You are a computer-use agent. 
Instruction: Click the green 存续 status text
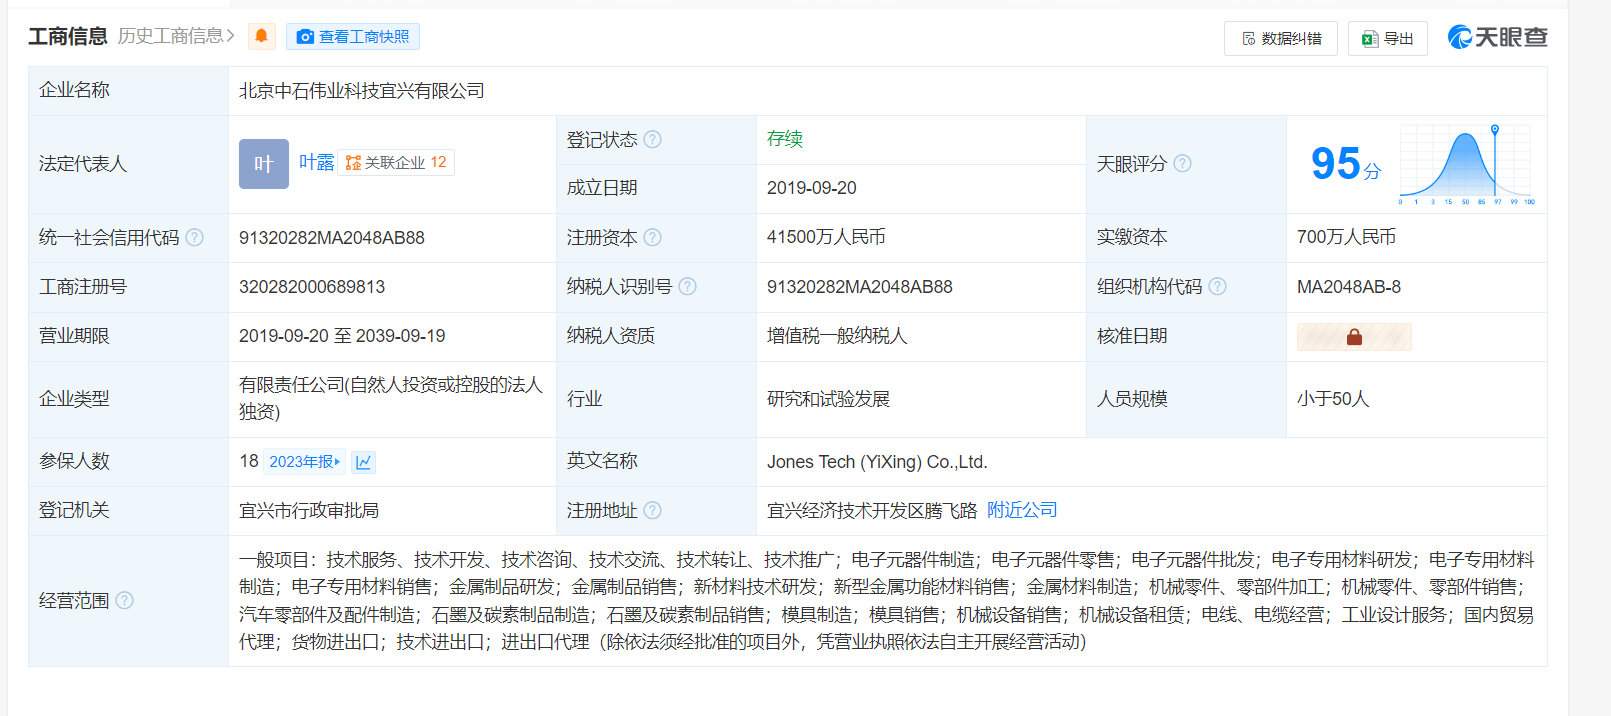[x=785, y=139]
